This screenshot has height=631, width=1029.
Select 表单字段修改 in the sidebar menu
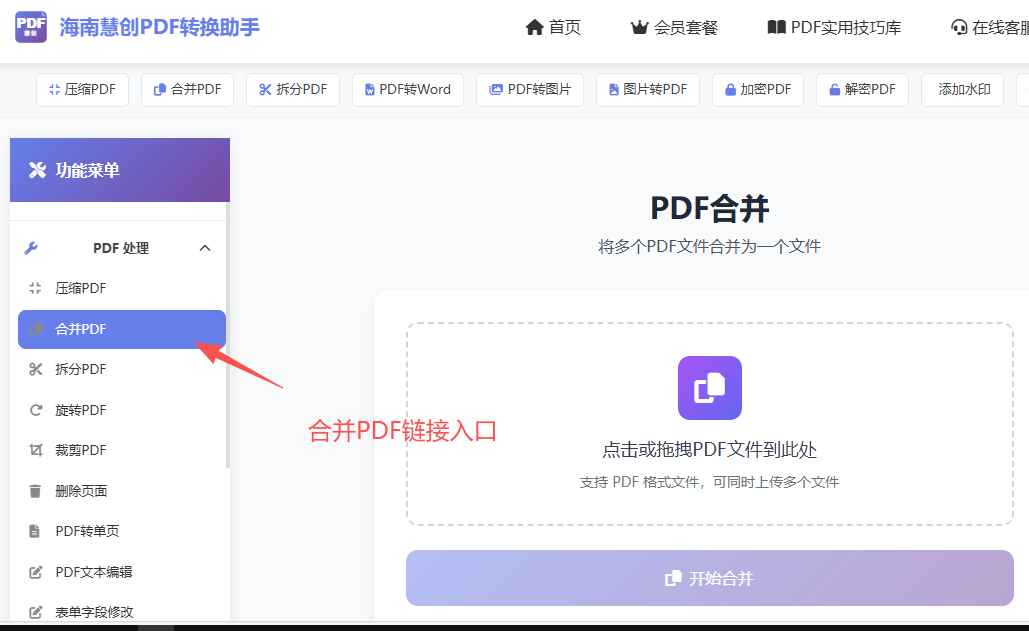pos(121,612)
